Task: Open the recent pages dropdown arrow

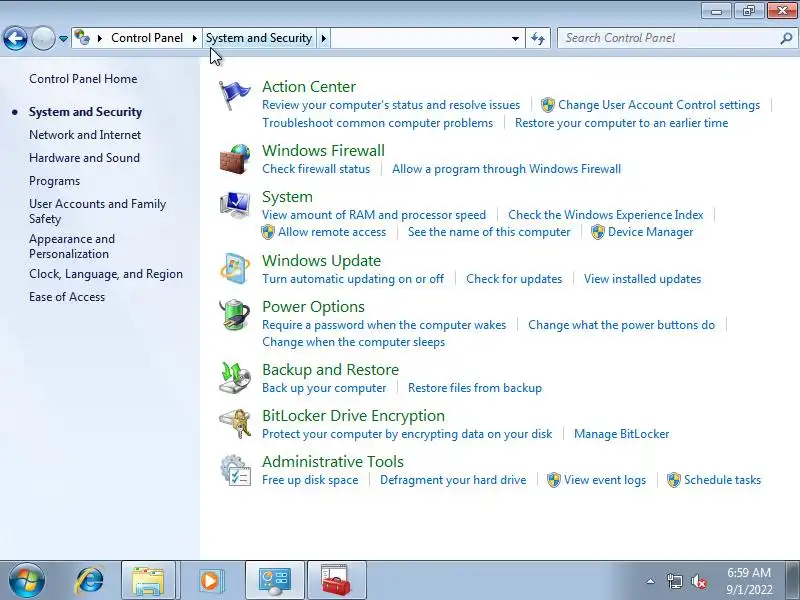Action: click(x=63, y=39)
